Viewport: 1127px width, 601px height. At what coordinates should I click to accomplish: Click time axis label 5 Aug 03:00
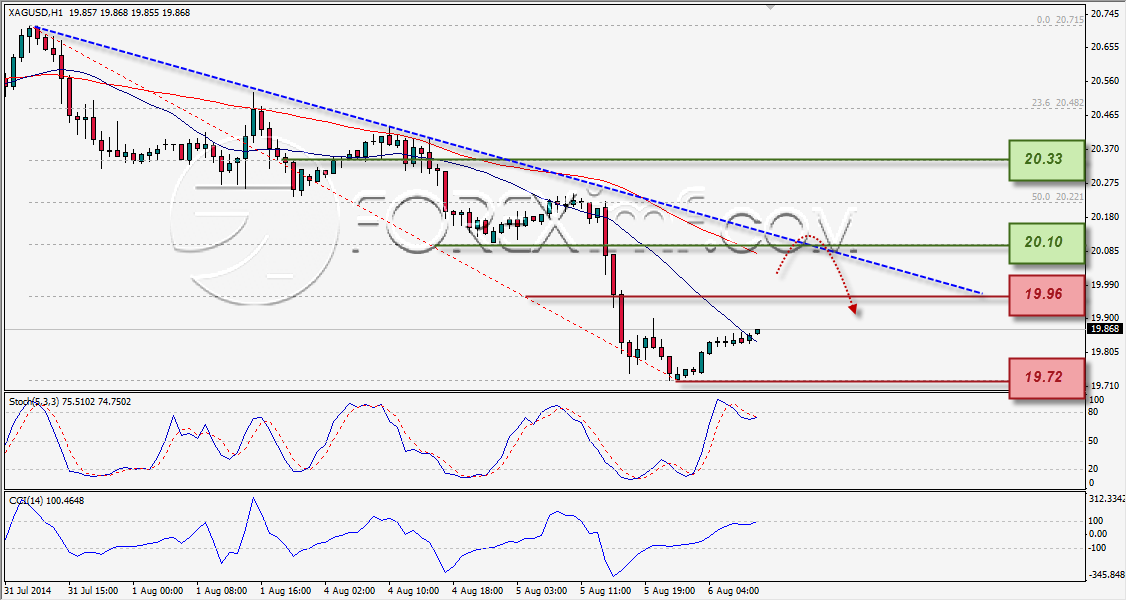541,591
